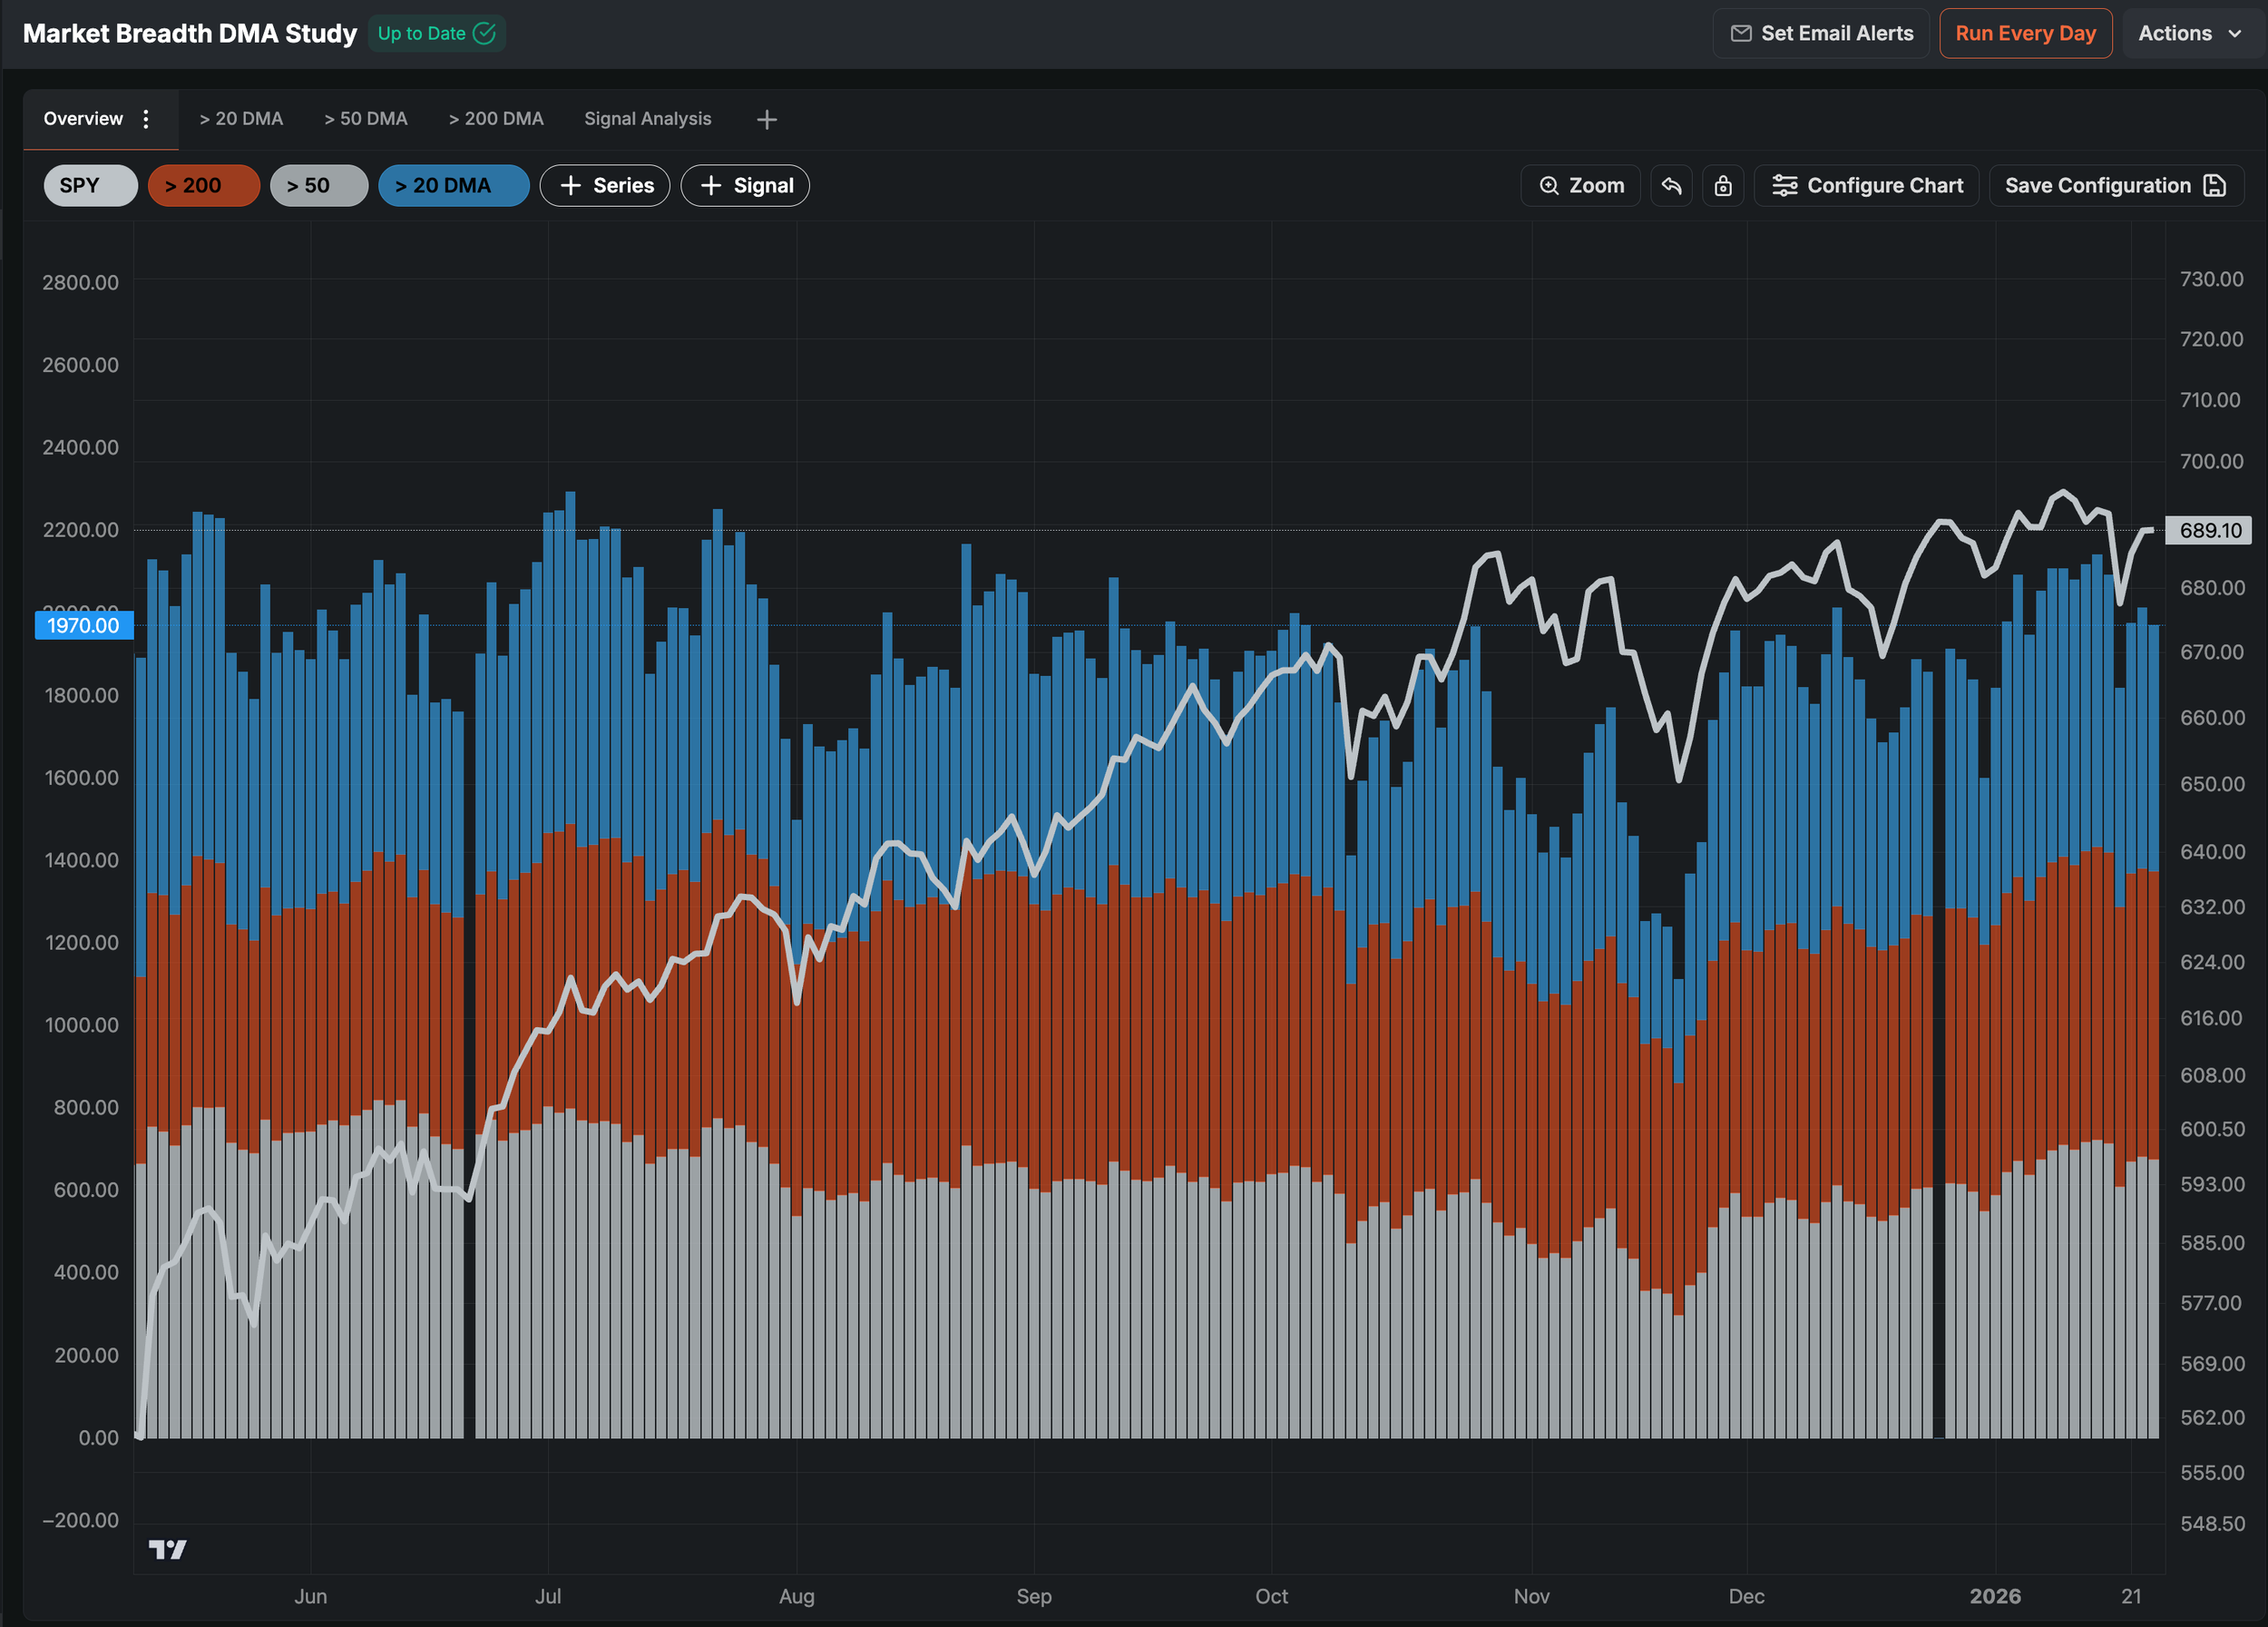2268x1627 pixels.
Task: Expand the Actions dropdown
Action: tap(2190, 33)
